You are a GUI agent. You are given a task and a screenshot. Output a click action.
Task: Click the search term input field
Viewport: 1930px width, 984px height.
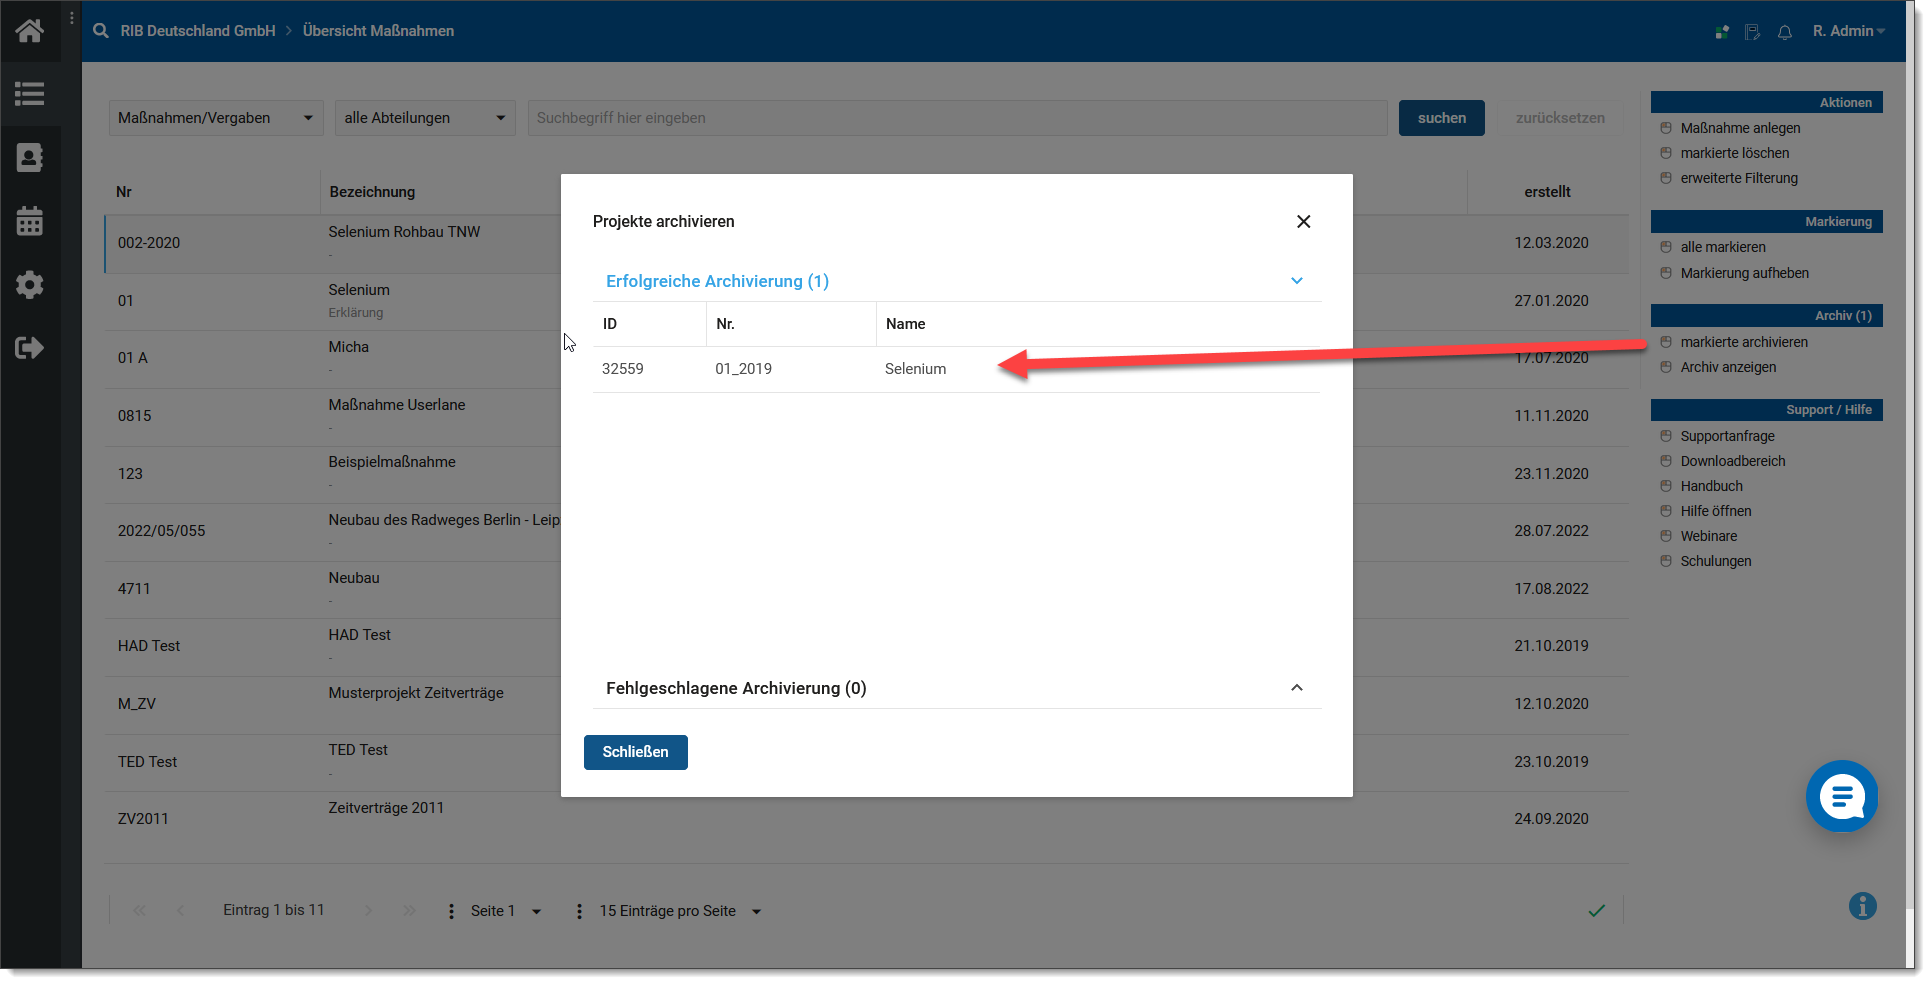coord(958,118)
